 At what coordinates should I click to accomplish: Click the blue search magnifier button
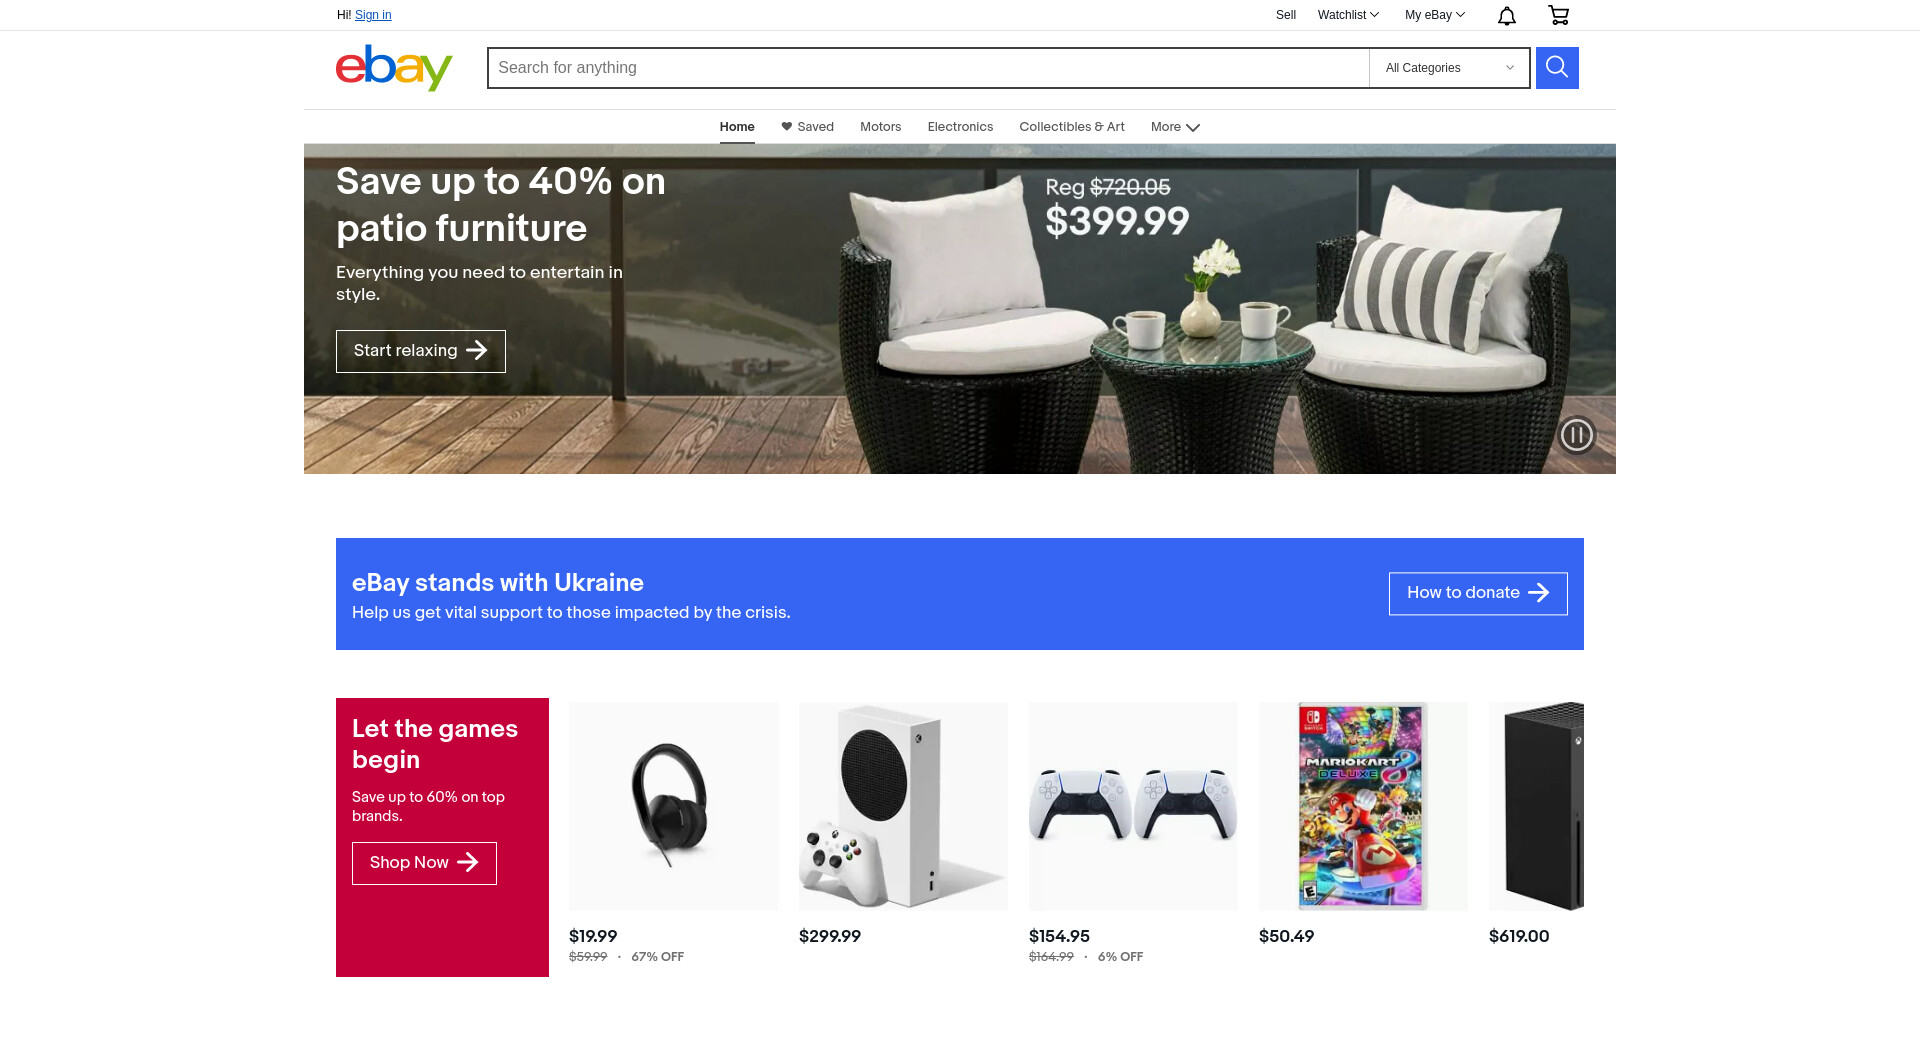pos(1557,68)
